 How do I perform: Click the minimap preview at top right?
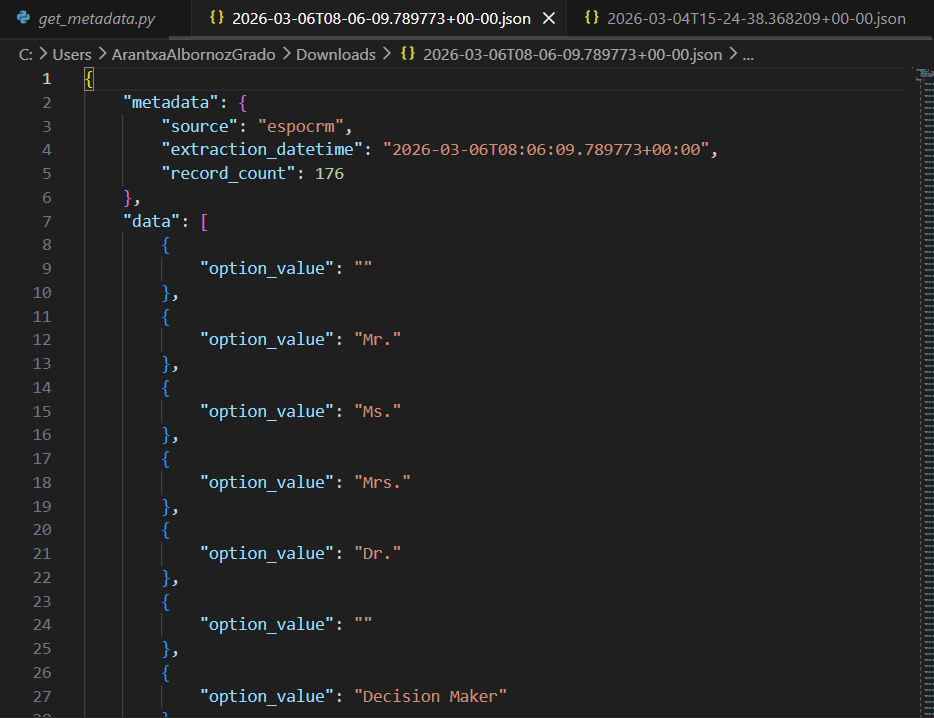coord(924,75)
